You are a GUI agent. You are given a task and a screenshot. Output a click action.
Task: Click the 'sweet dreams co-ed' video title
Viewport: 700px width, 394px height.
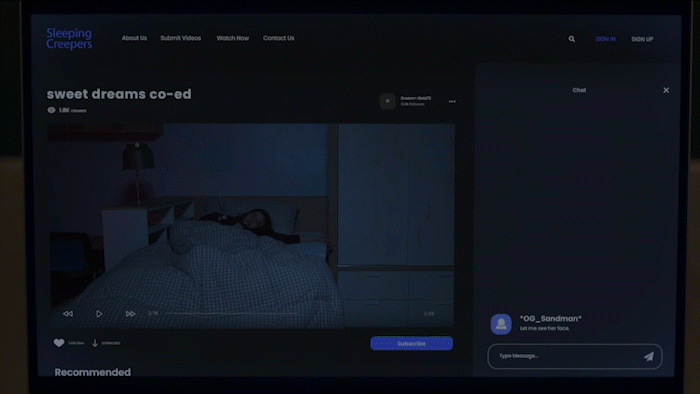click(119, 94)
